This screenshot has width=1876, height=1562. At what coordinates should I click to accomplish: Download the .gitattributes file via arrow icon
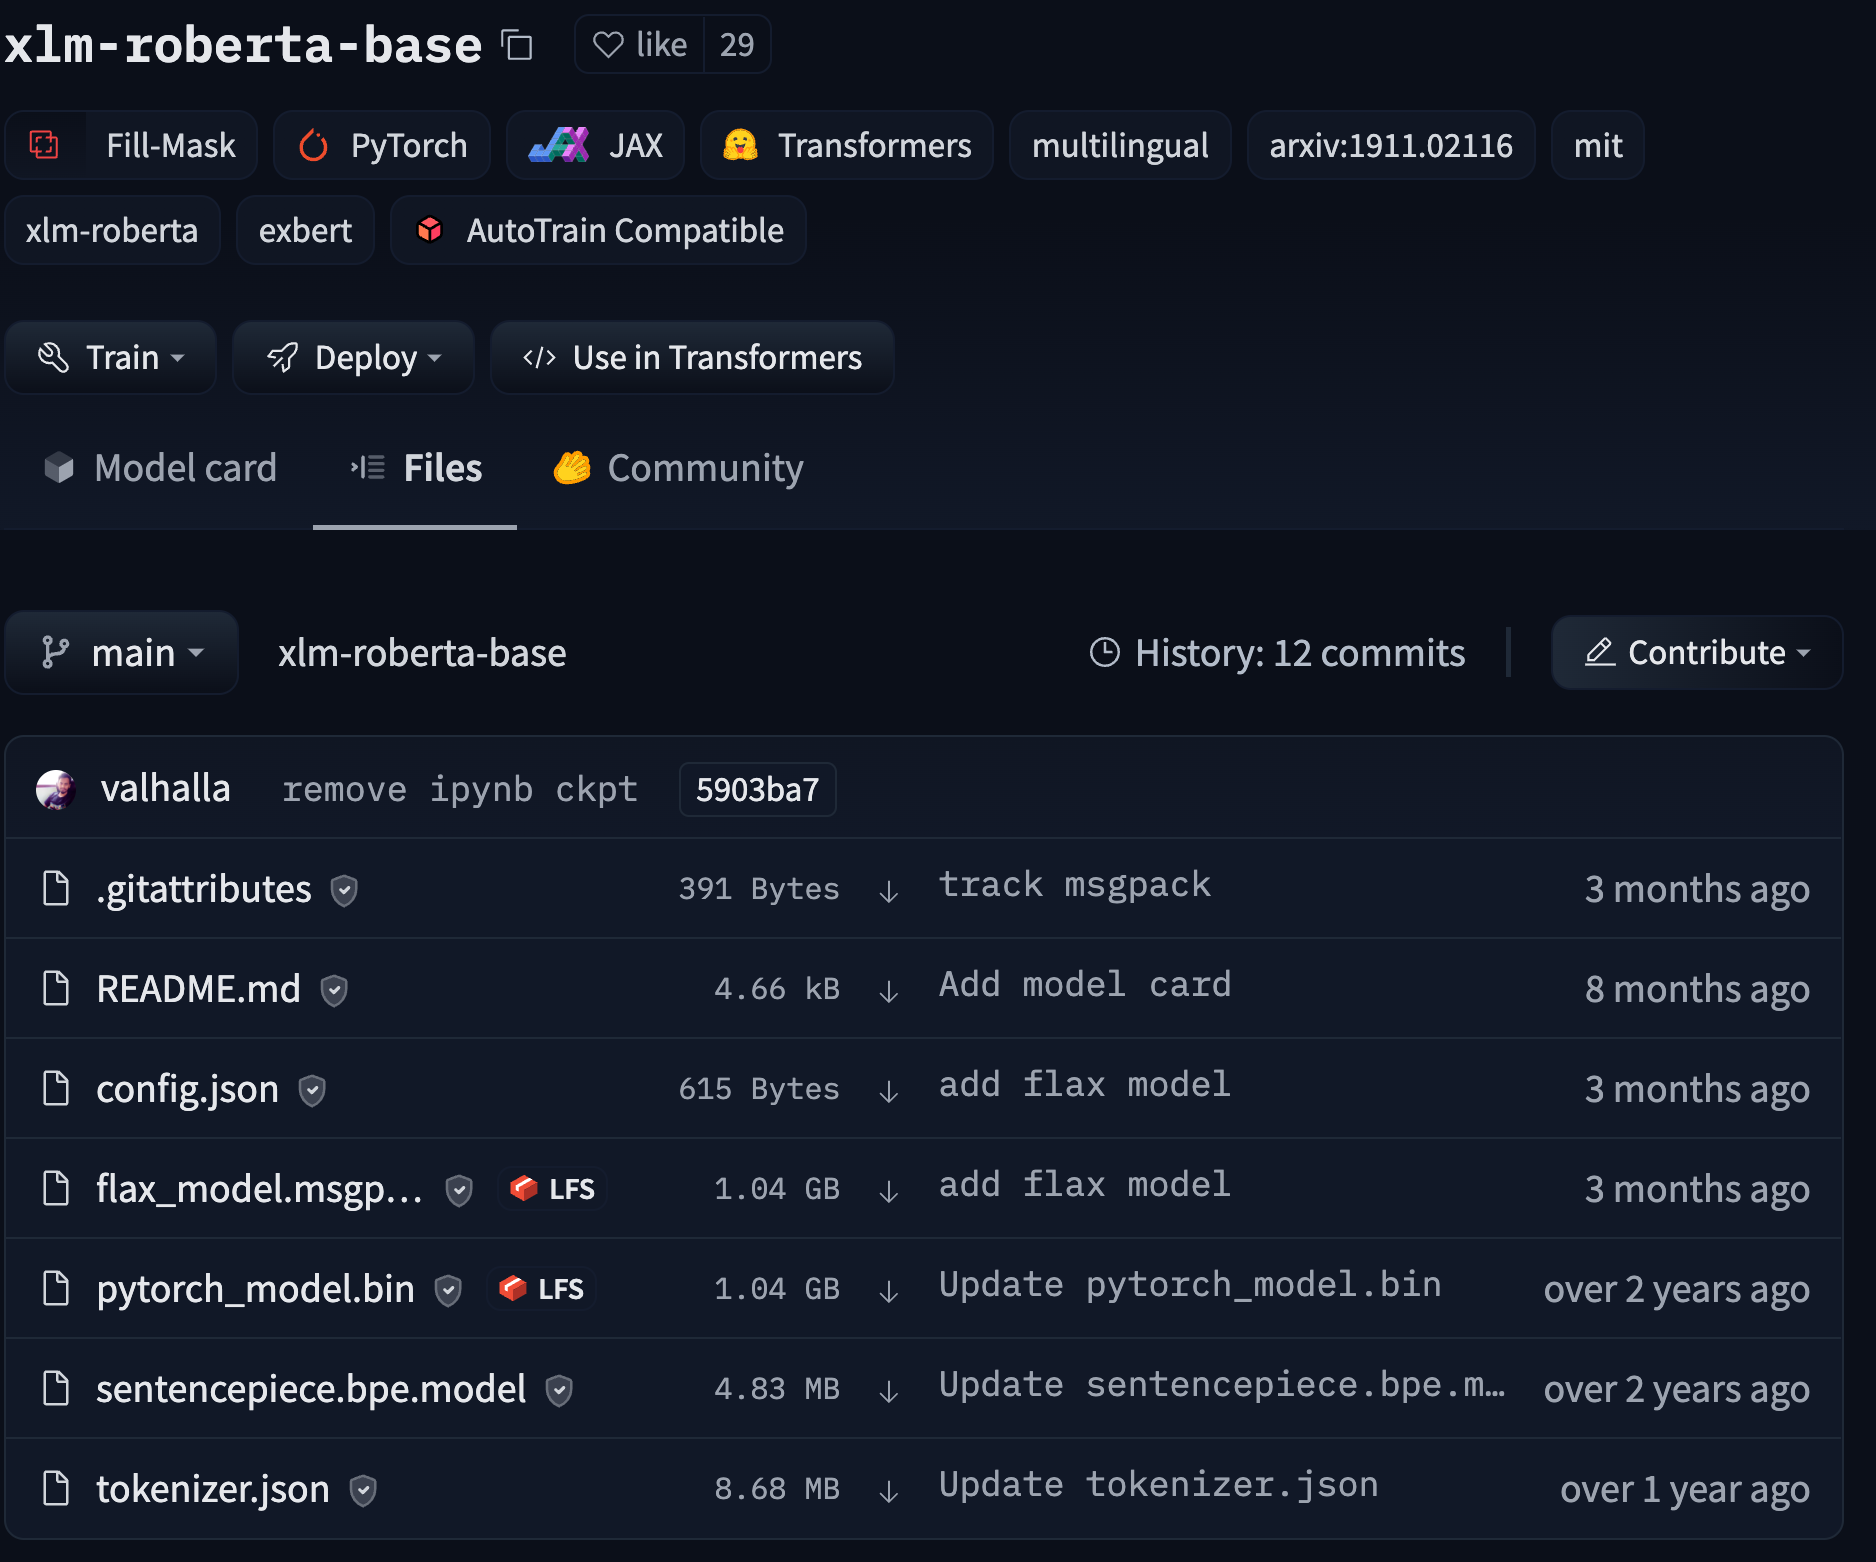pos(888,890)
